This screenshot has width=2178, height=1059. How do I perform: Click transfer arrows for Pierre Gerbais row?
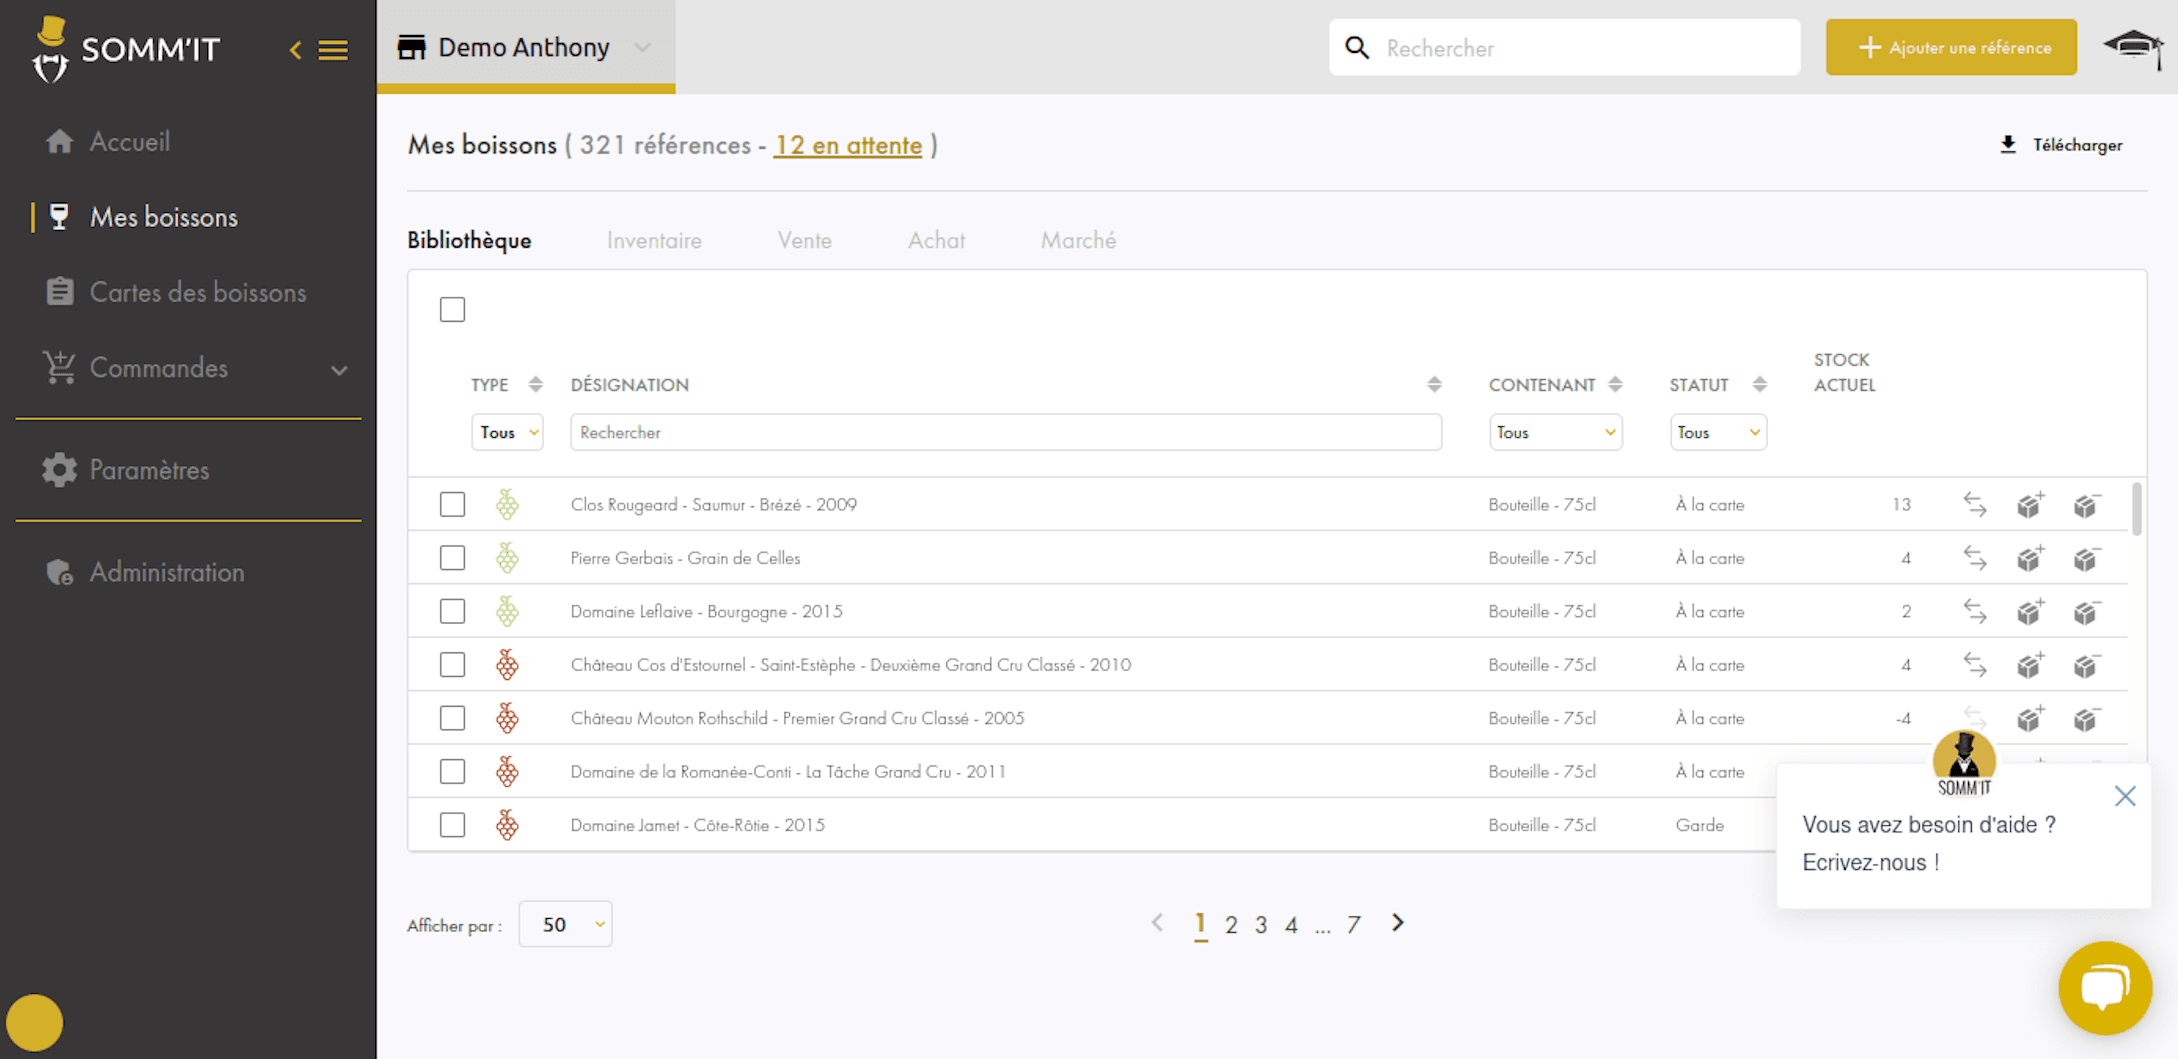click(x=1975, y=558)
